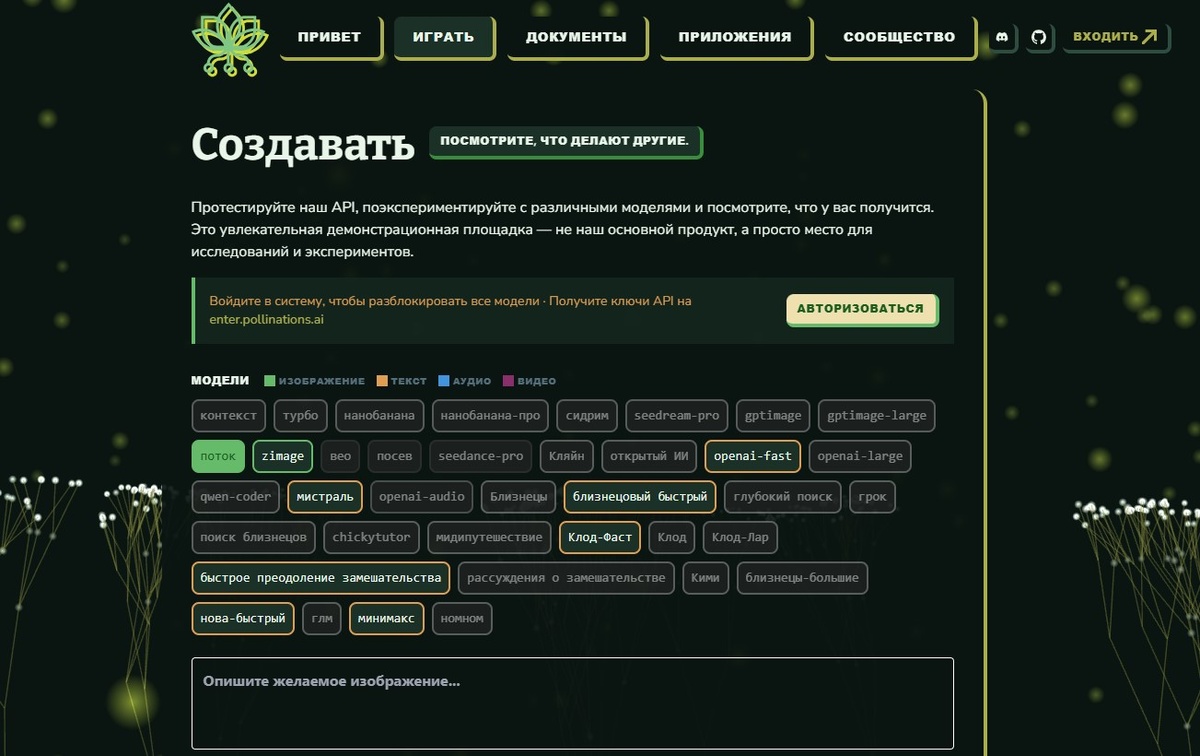
Task: Choose the вео video model
Action: [x=340, y=456]
